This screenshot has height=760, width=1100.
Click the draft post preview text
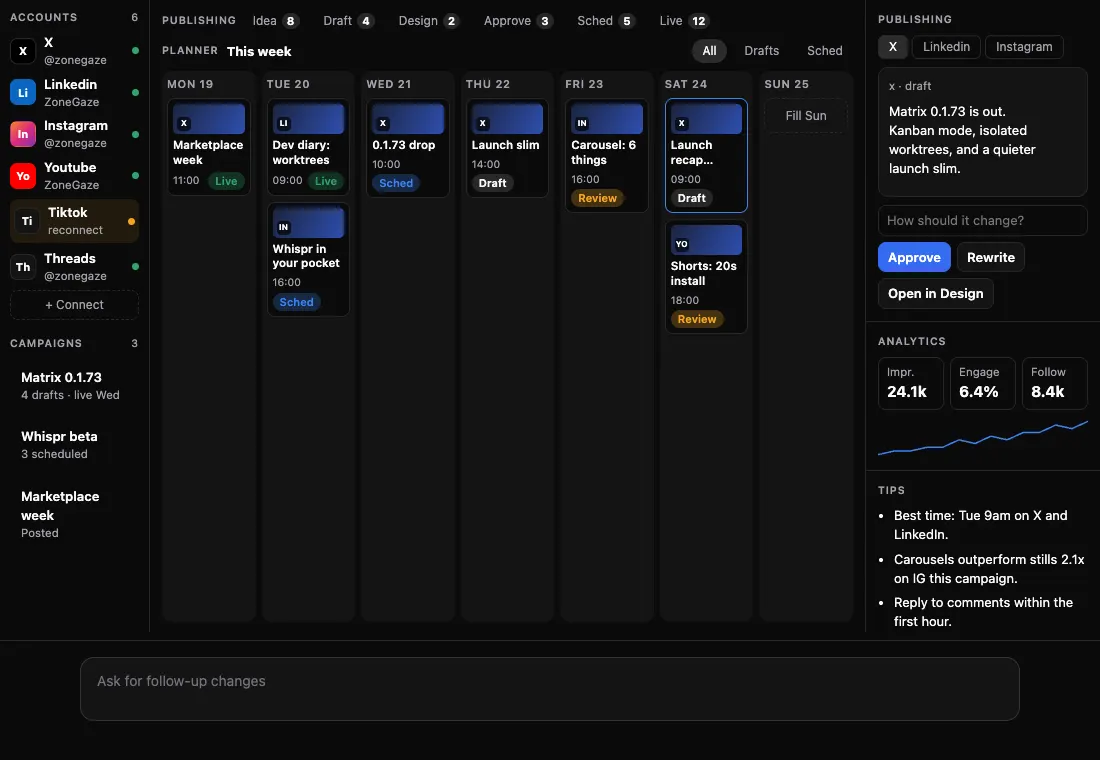pyautogui.click(x=962, y=140)
